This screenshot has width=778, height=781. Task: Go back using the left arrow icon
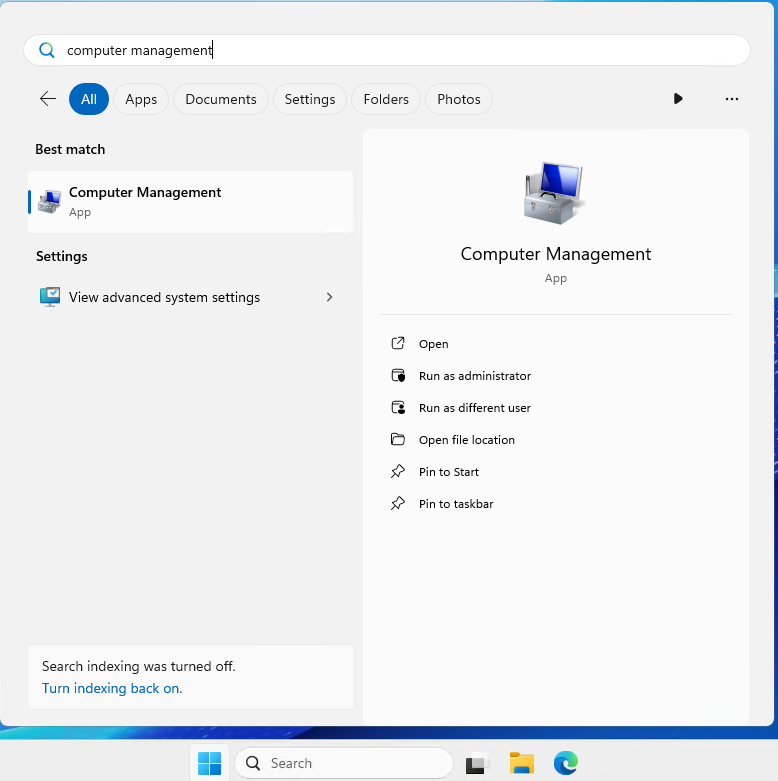[48, 99]
